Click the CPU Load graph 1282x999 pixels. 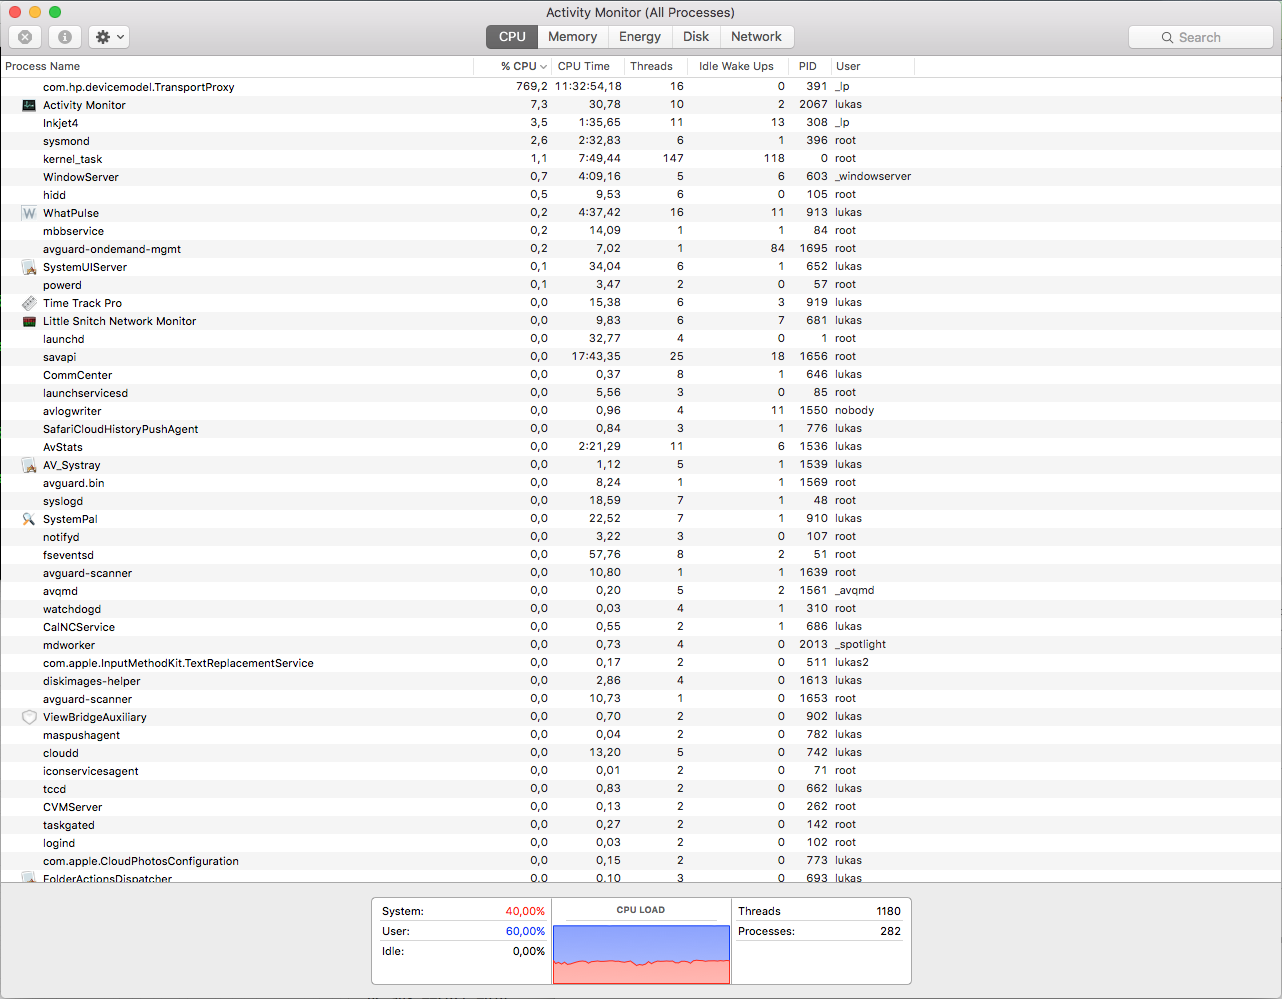[641, 954]
